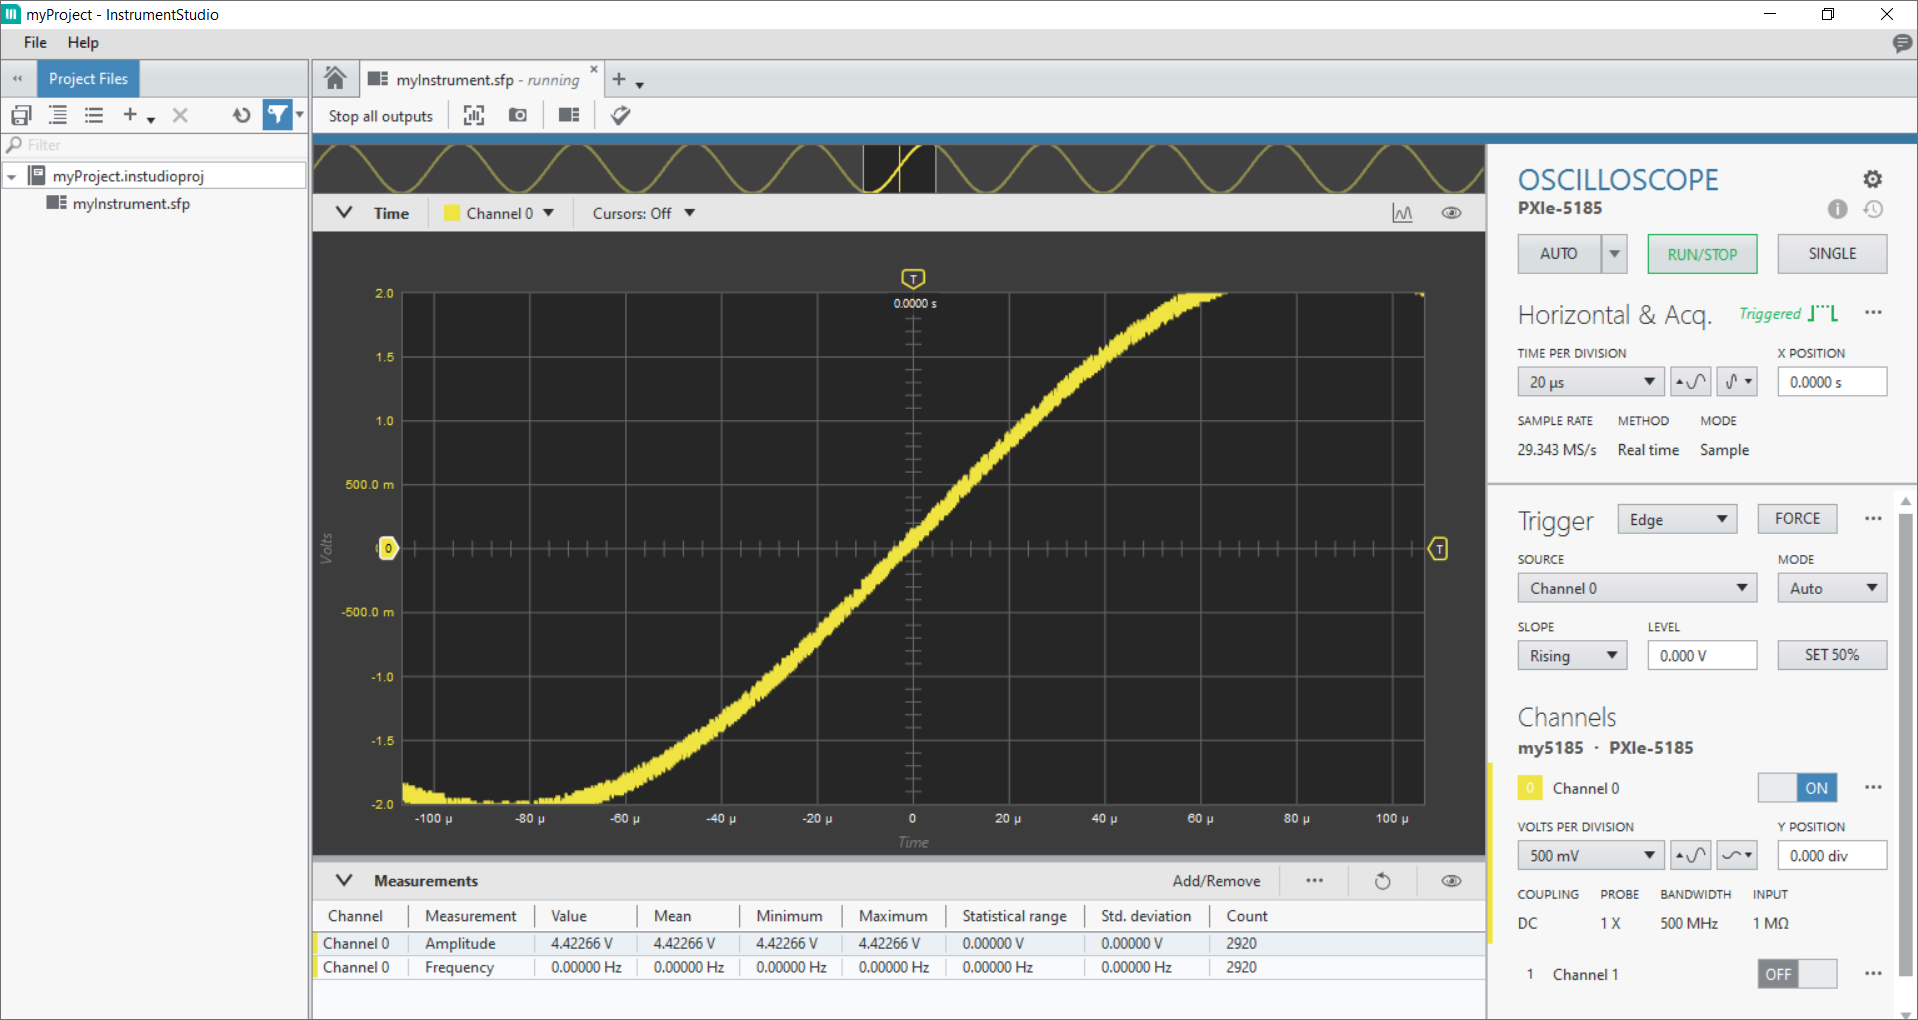Click the Add file plus icon
Screen dimensions: 1918x1020
[x=130, y=115]
